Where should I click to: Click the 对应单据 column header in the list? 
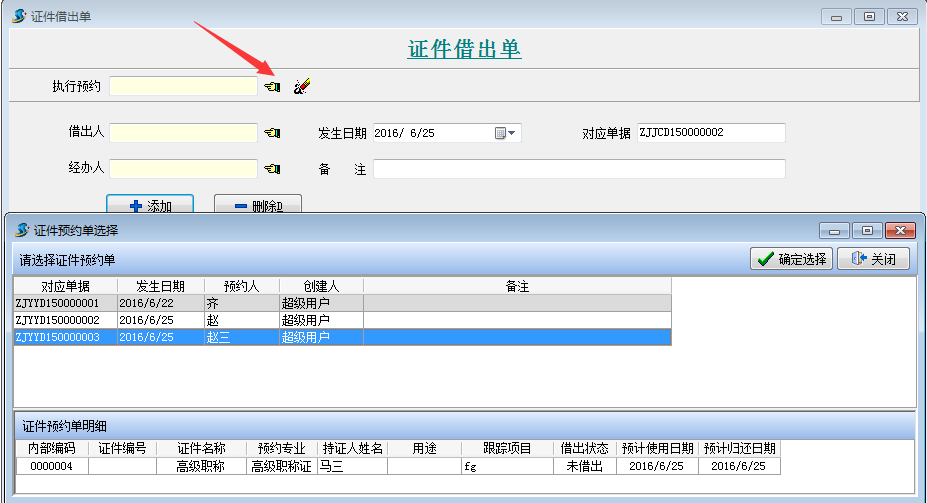pos(65,286)
